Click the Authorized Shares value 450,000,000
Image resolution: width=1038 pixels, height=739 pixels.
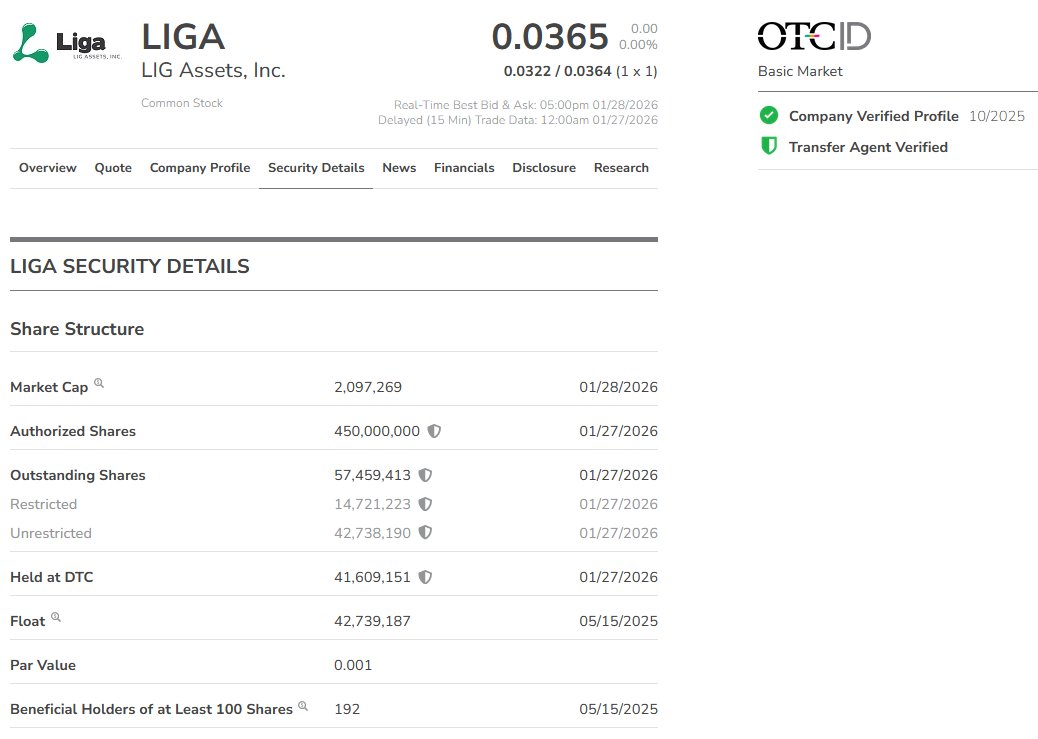[377, 431]
